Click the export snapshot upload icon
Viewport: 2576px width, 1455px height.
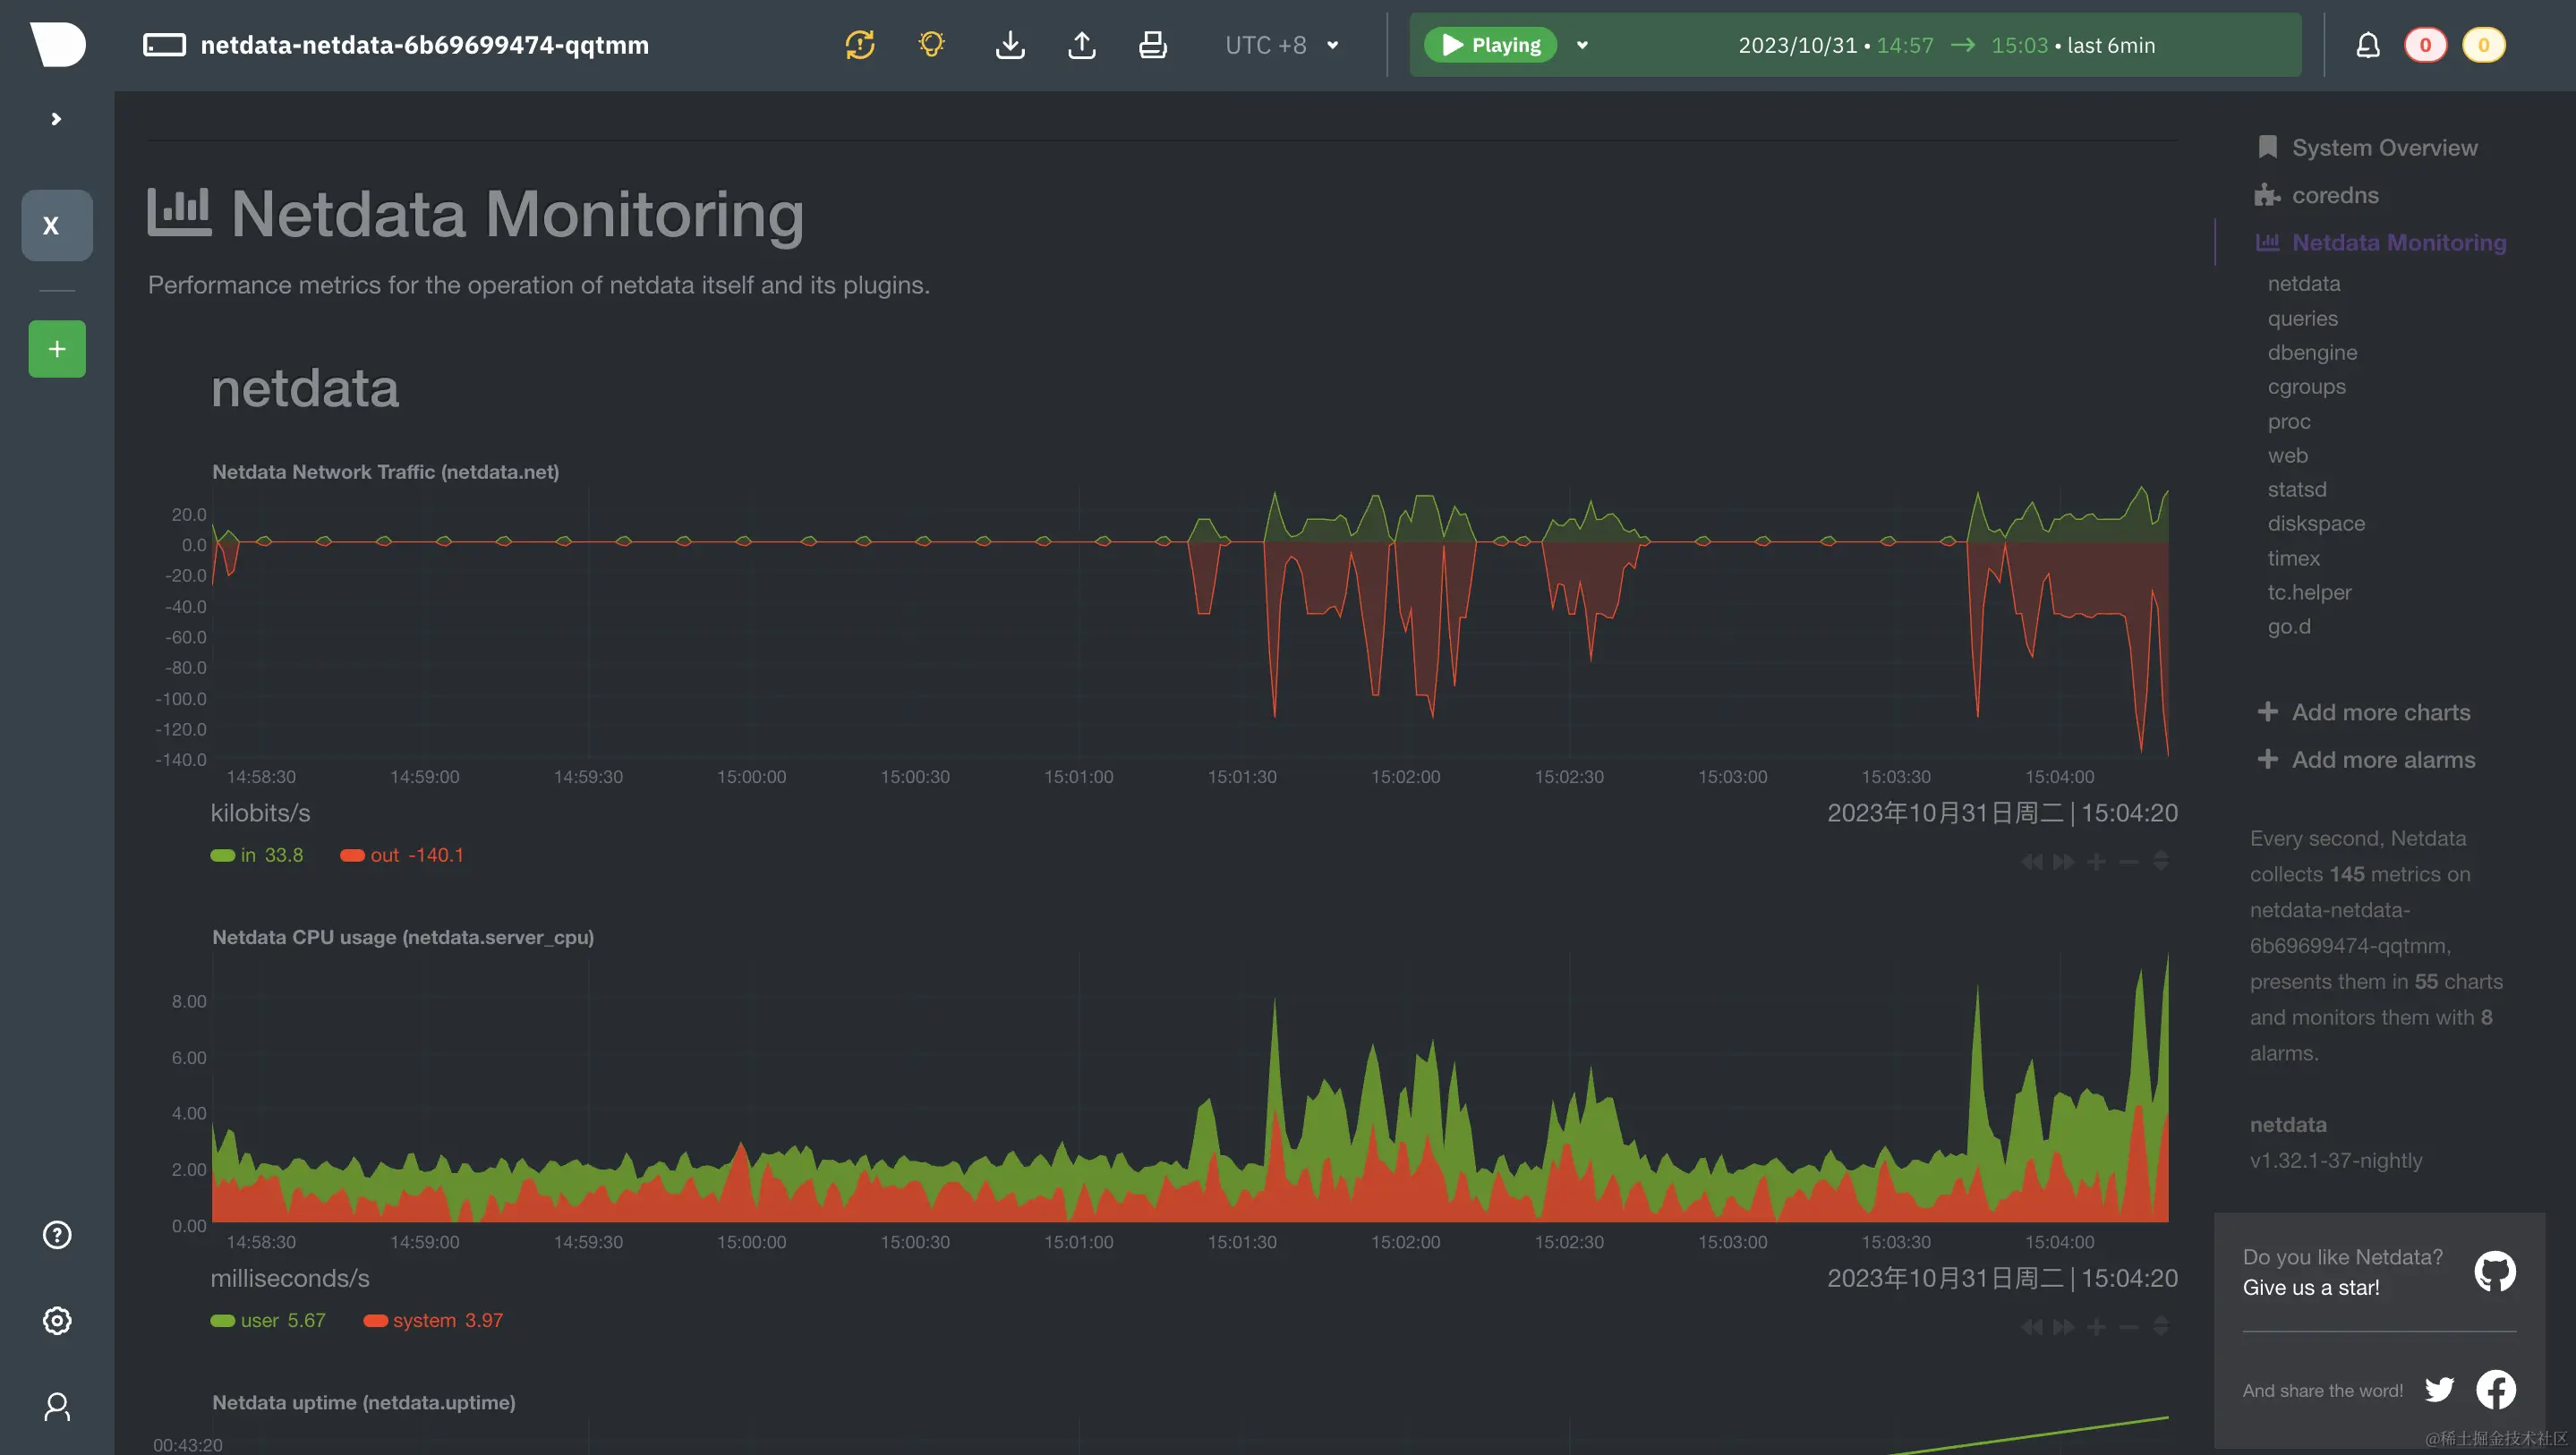(x=1081, y=45)
